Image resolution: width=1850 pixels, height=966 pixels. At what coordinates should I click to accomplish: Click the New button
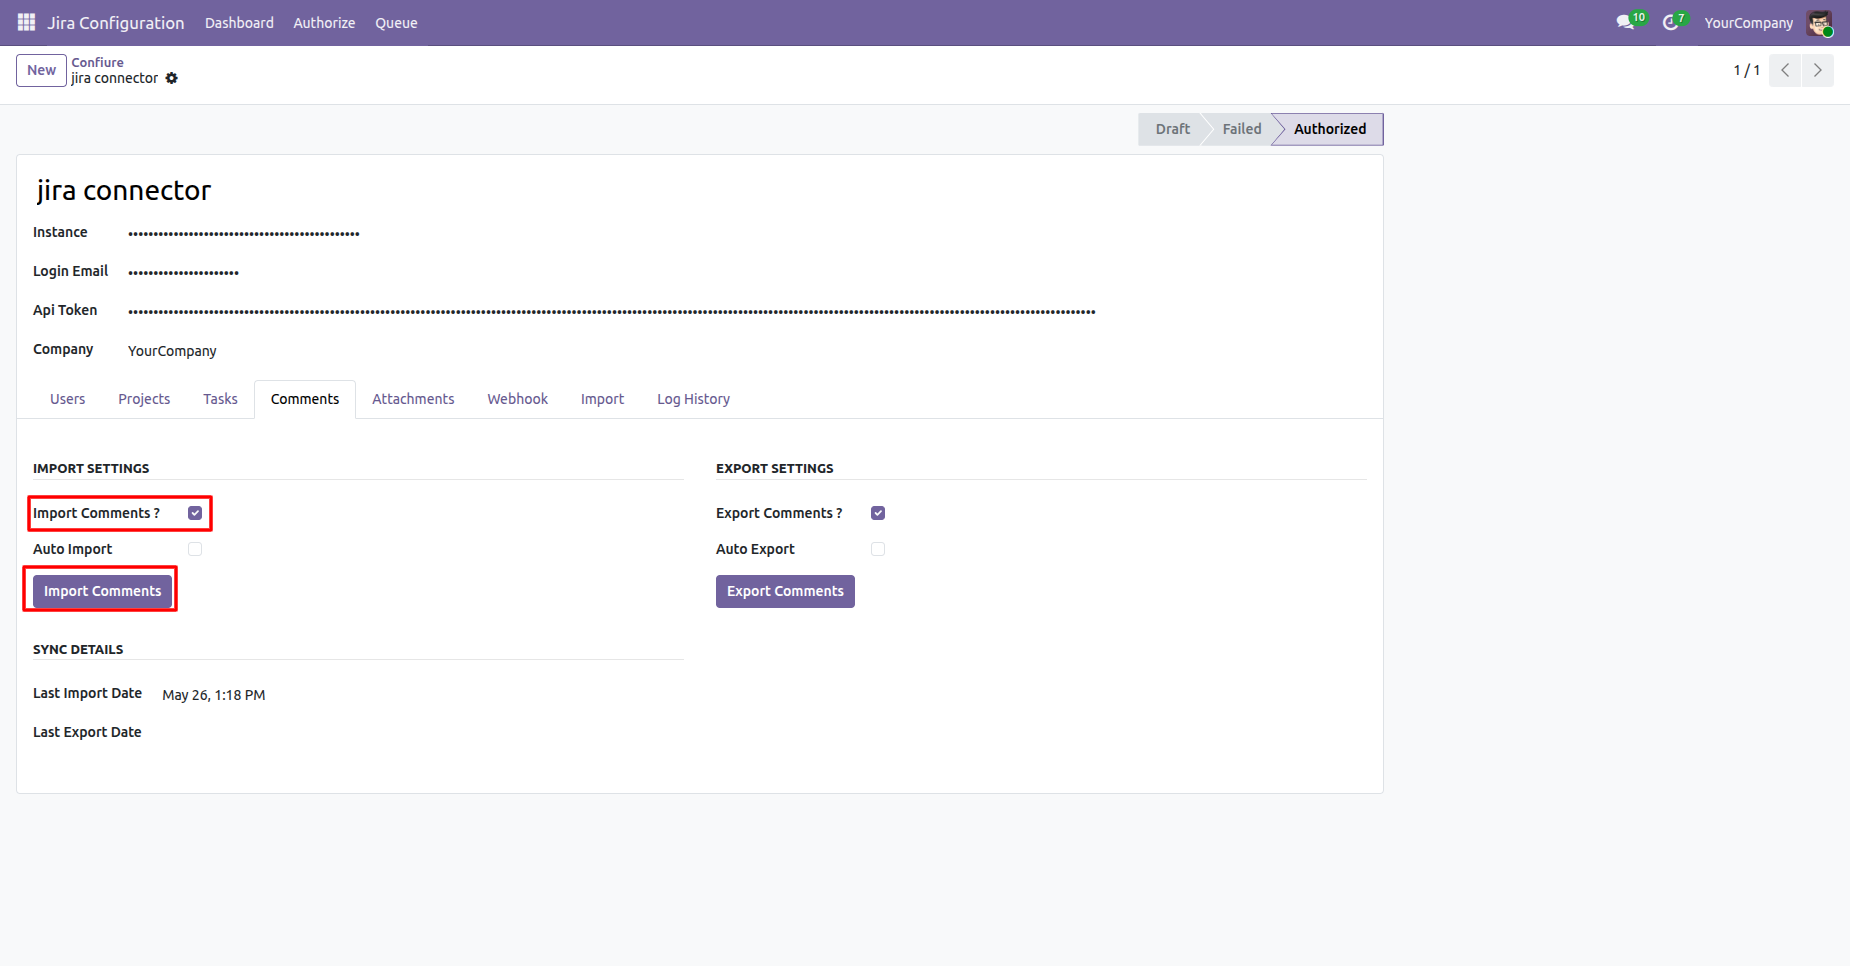click(42, 70)
